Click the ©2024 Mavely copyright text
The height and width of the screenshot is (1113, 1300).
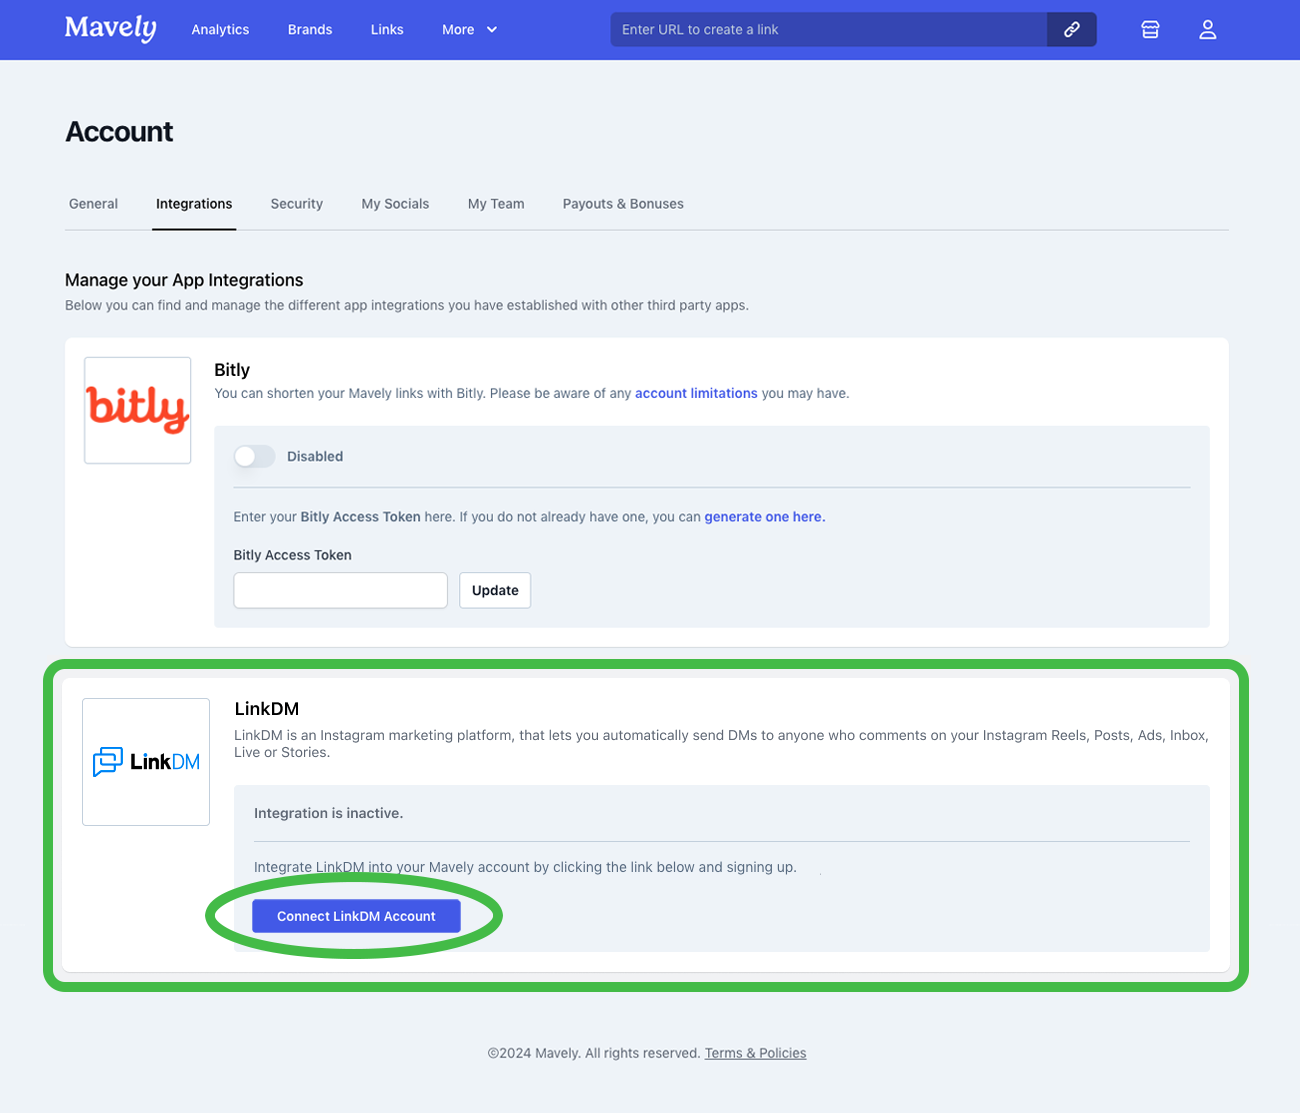pyautogui.click(x=594, y=1053)
